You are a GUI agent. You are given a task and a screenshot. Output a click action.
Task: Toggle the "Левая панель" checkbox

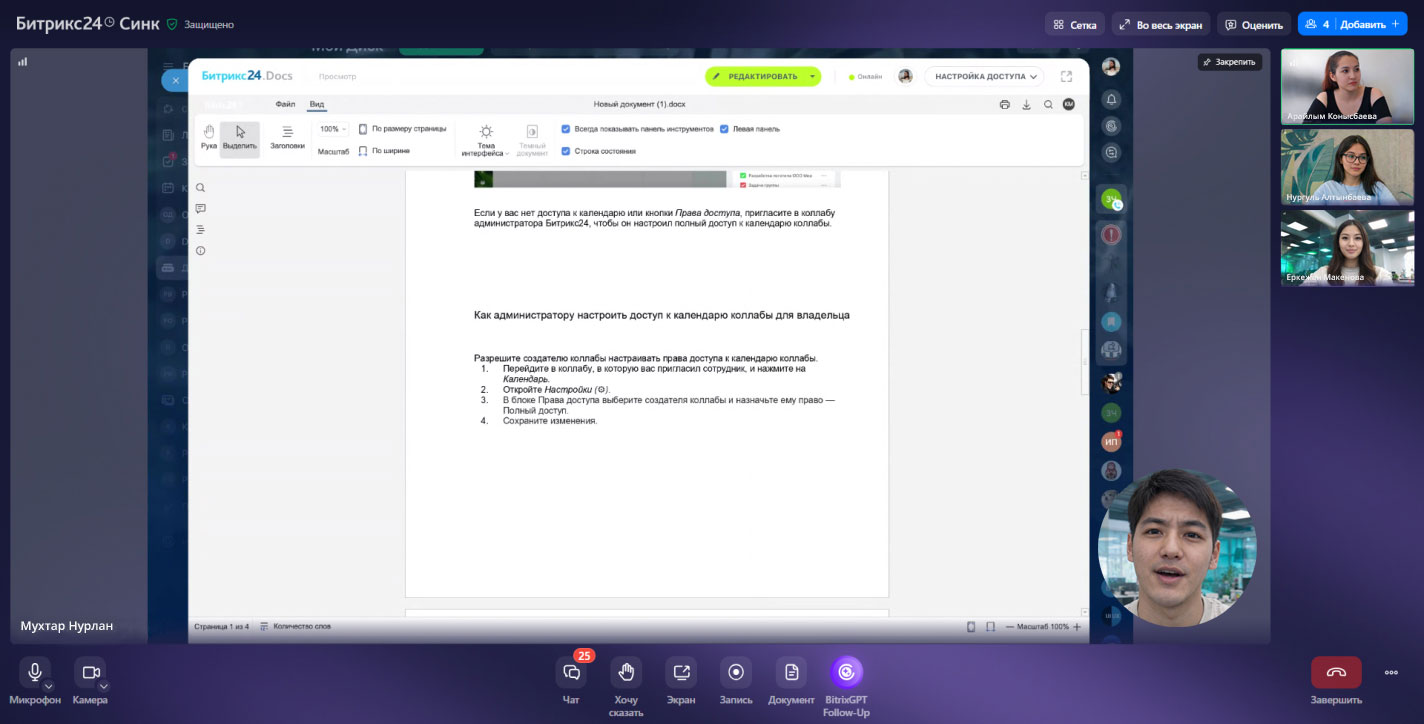tap(724, 129)
